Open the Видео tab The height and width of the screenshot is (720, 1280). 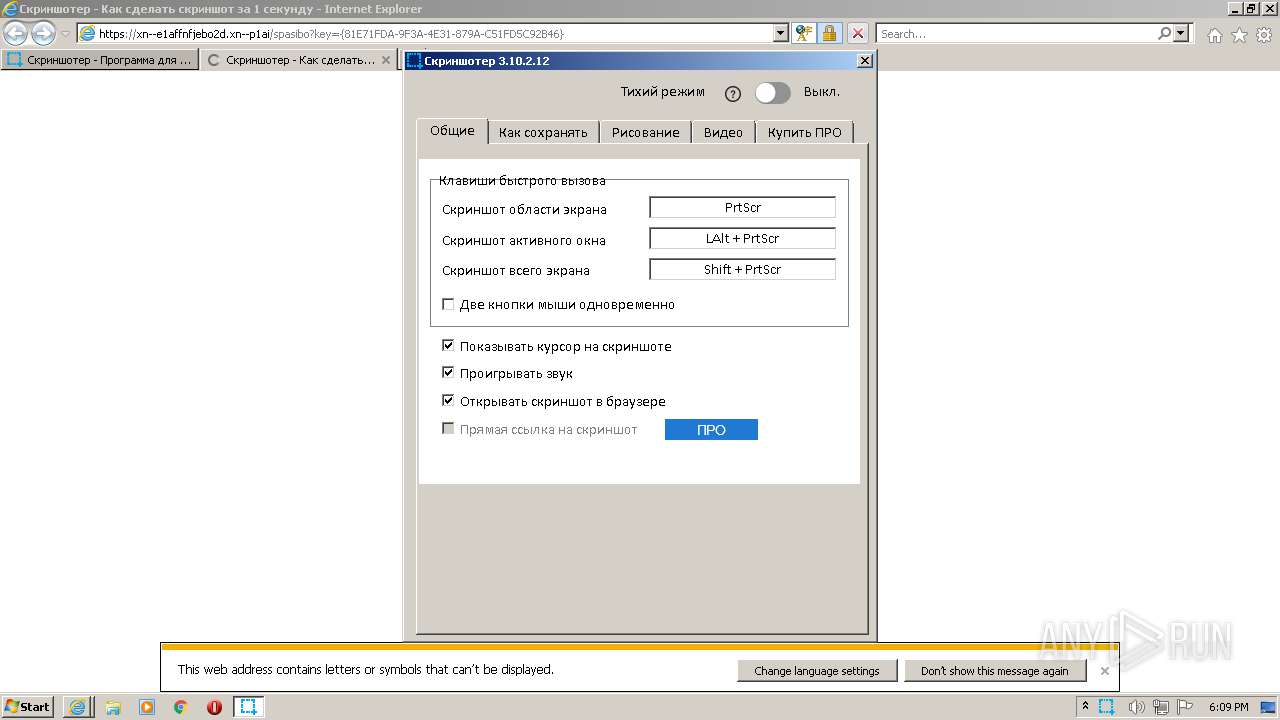pos(723,132)
